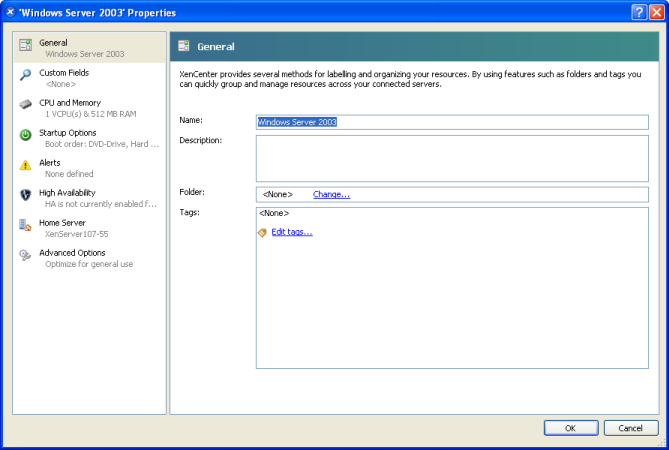Viewport: 669px width, 450px height.
Task: Click the Edit tags... link
Action: [x=292, y=232]
